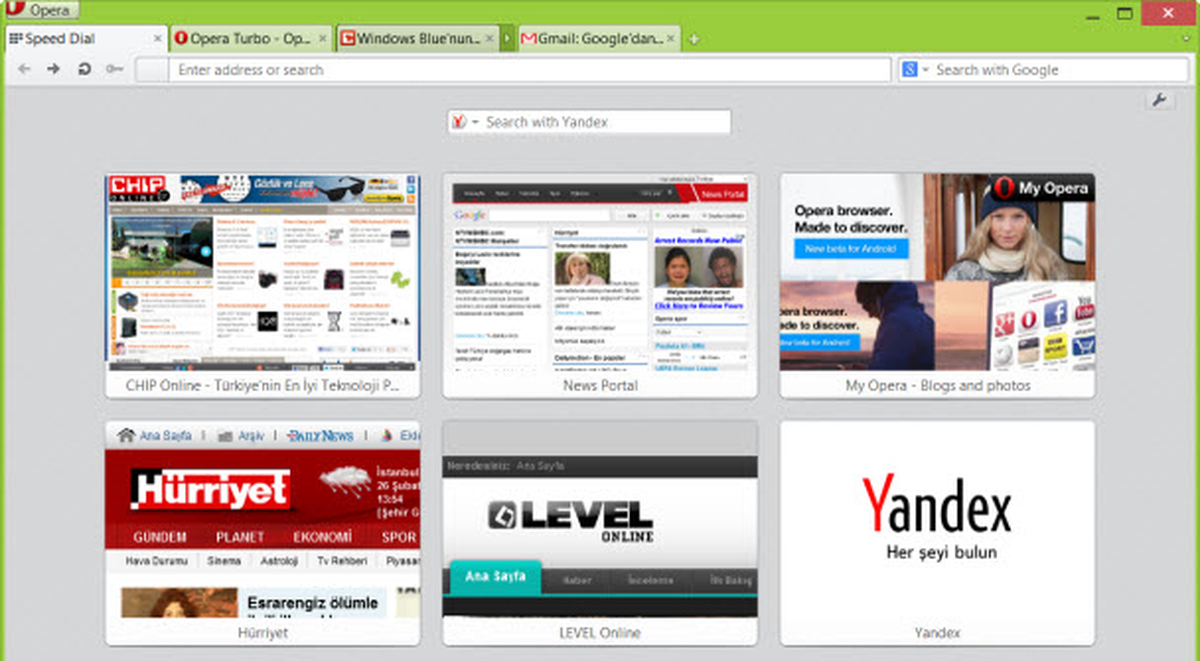The image size is (1200, 661).
Task: Close the Speed Dial tab
Action: (x=157, y=39)
